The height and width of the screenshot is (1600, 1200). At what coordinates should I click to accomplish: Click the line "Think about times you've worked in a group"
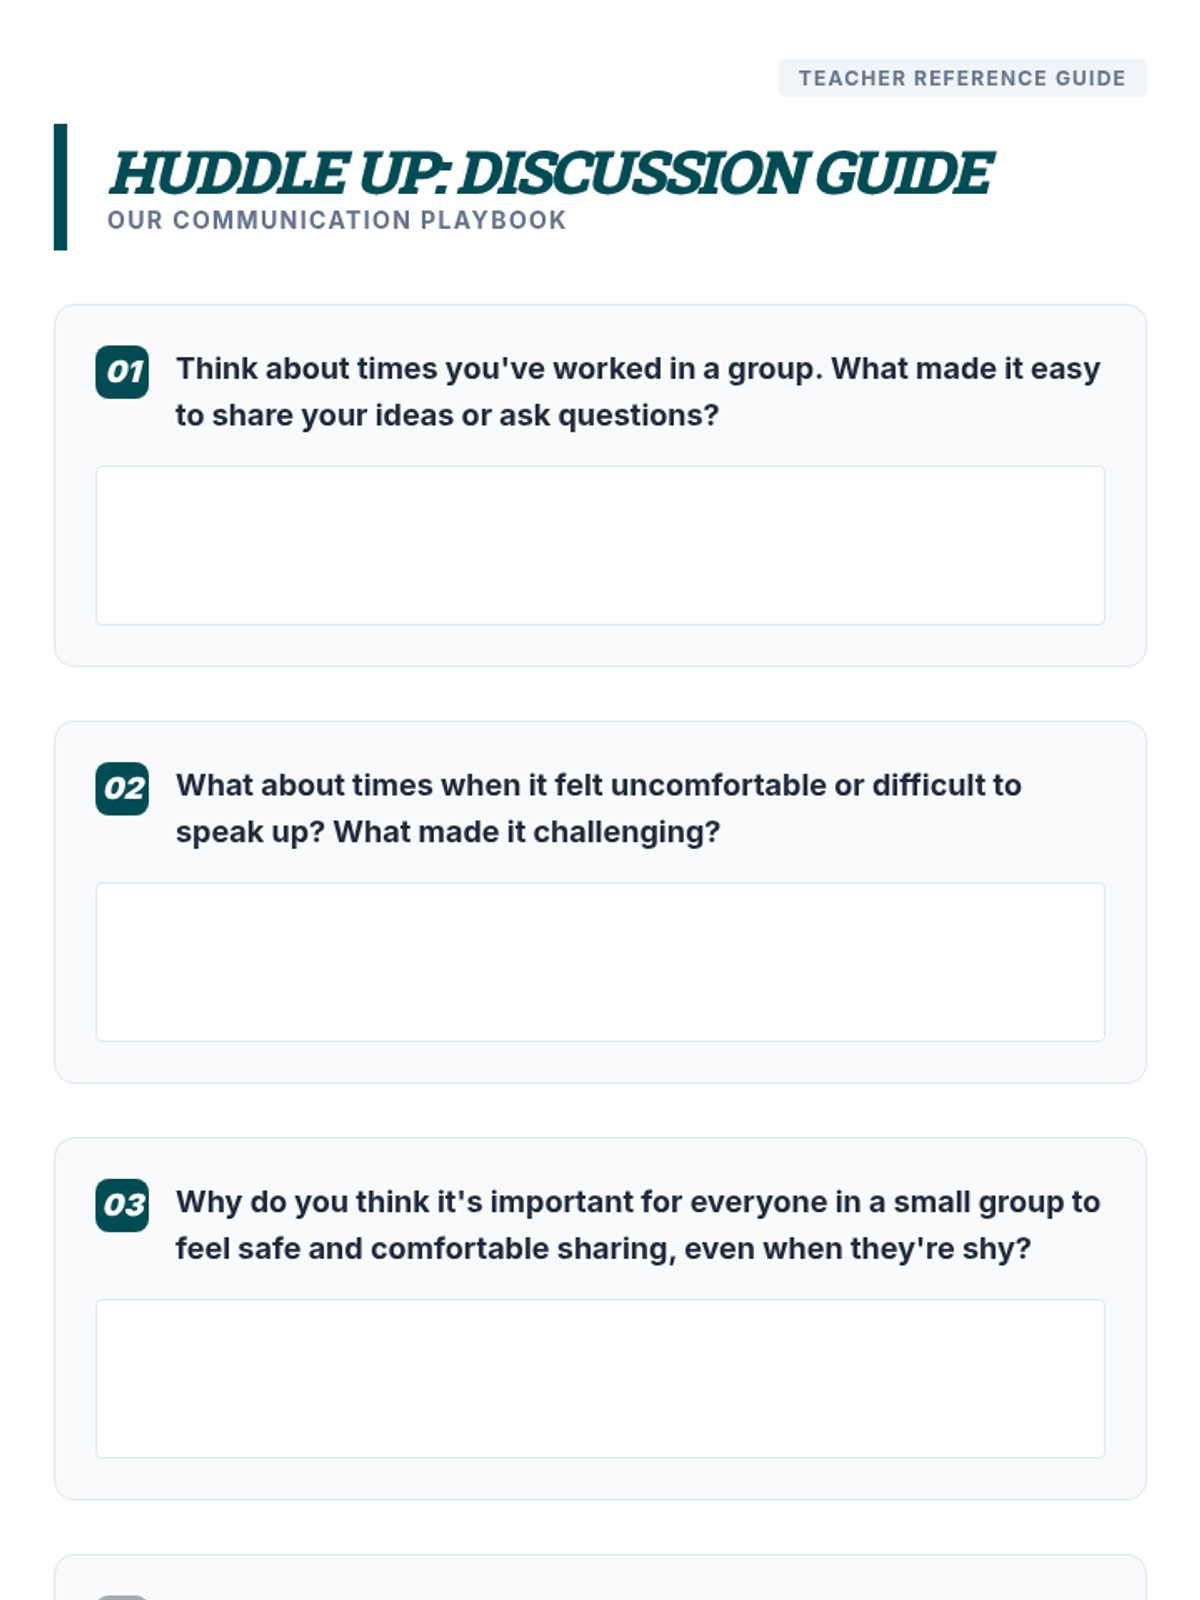[x=638, y=369]
